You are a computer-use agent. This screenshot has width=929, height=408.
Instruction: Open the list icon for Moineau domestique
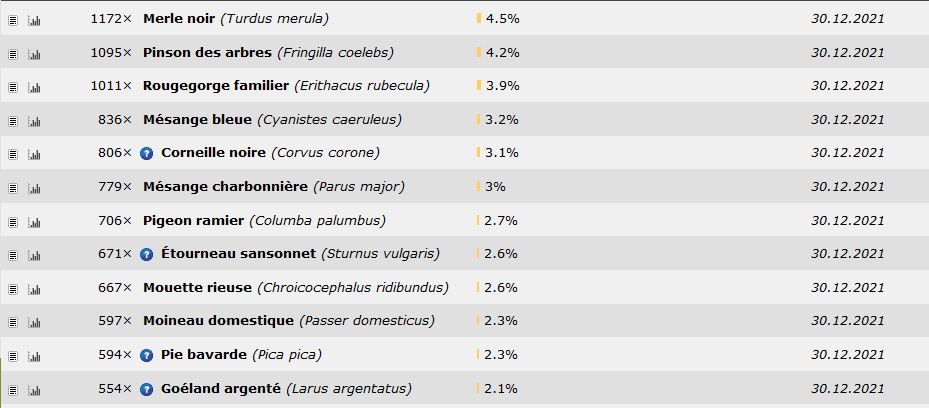point(13,323)
